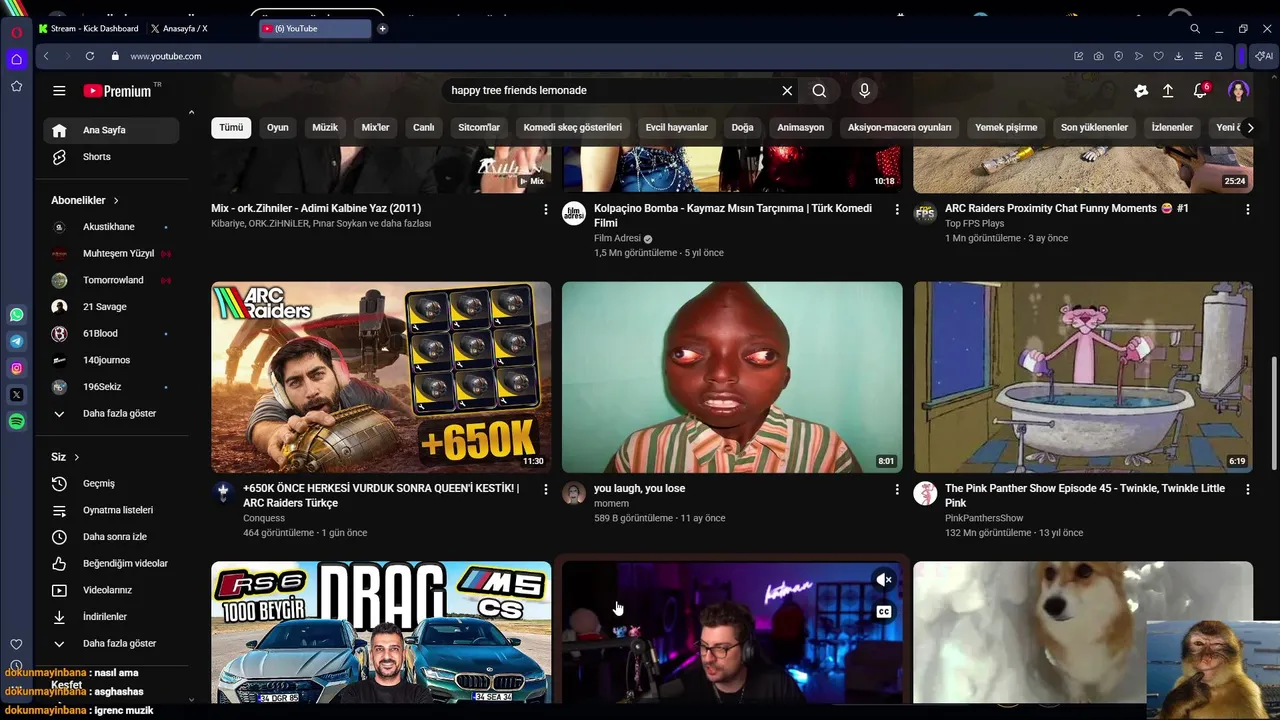Open Opera AI button in address bar
The image size is (1280, 720).
coord(1264,56)
